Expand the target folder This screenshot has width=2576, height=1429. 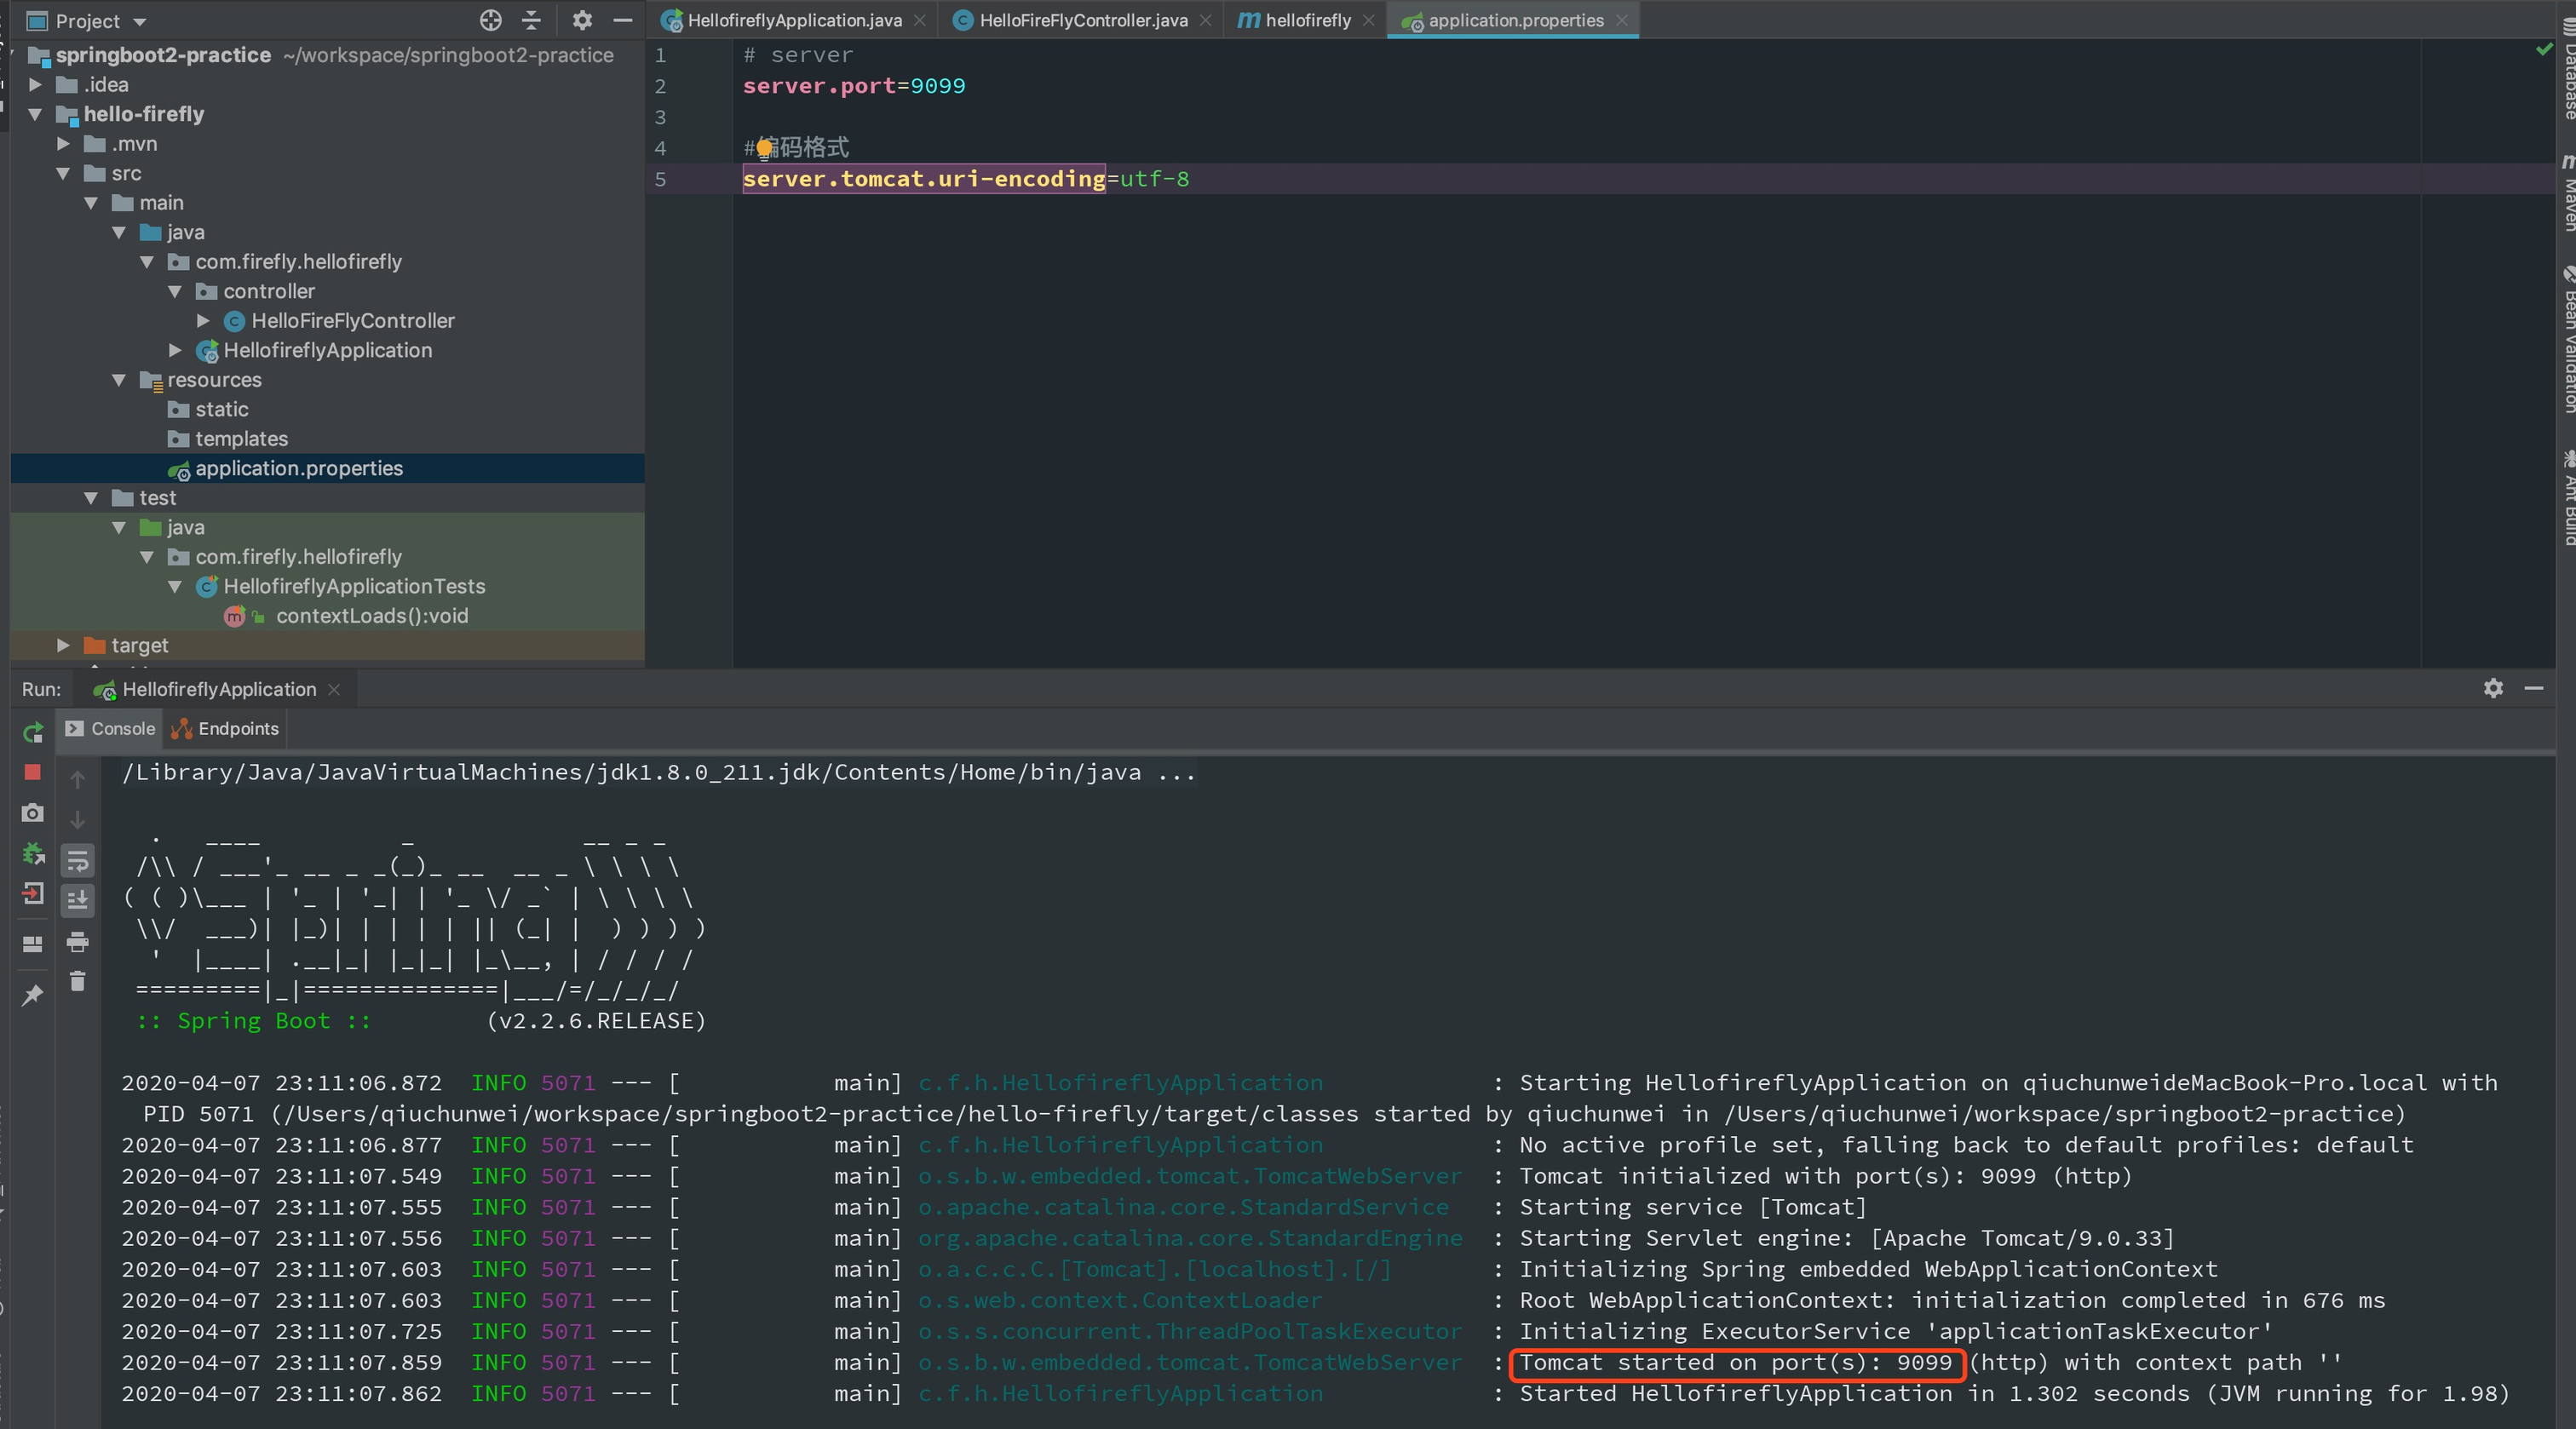[63, 645]
